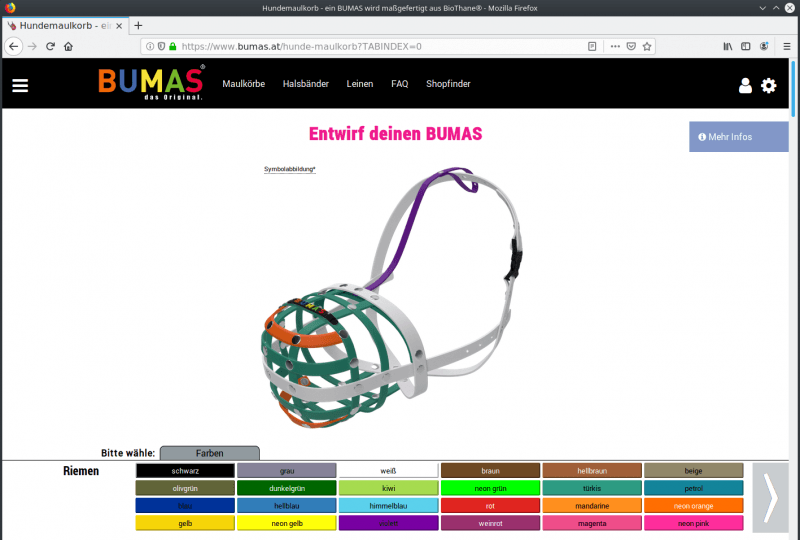Pick the petrol color swatch
This screenshot has width=800, height=540.
click(x=693, y=488)
